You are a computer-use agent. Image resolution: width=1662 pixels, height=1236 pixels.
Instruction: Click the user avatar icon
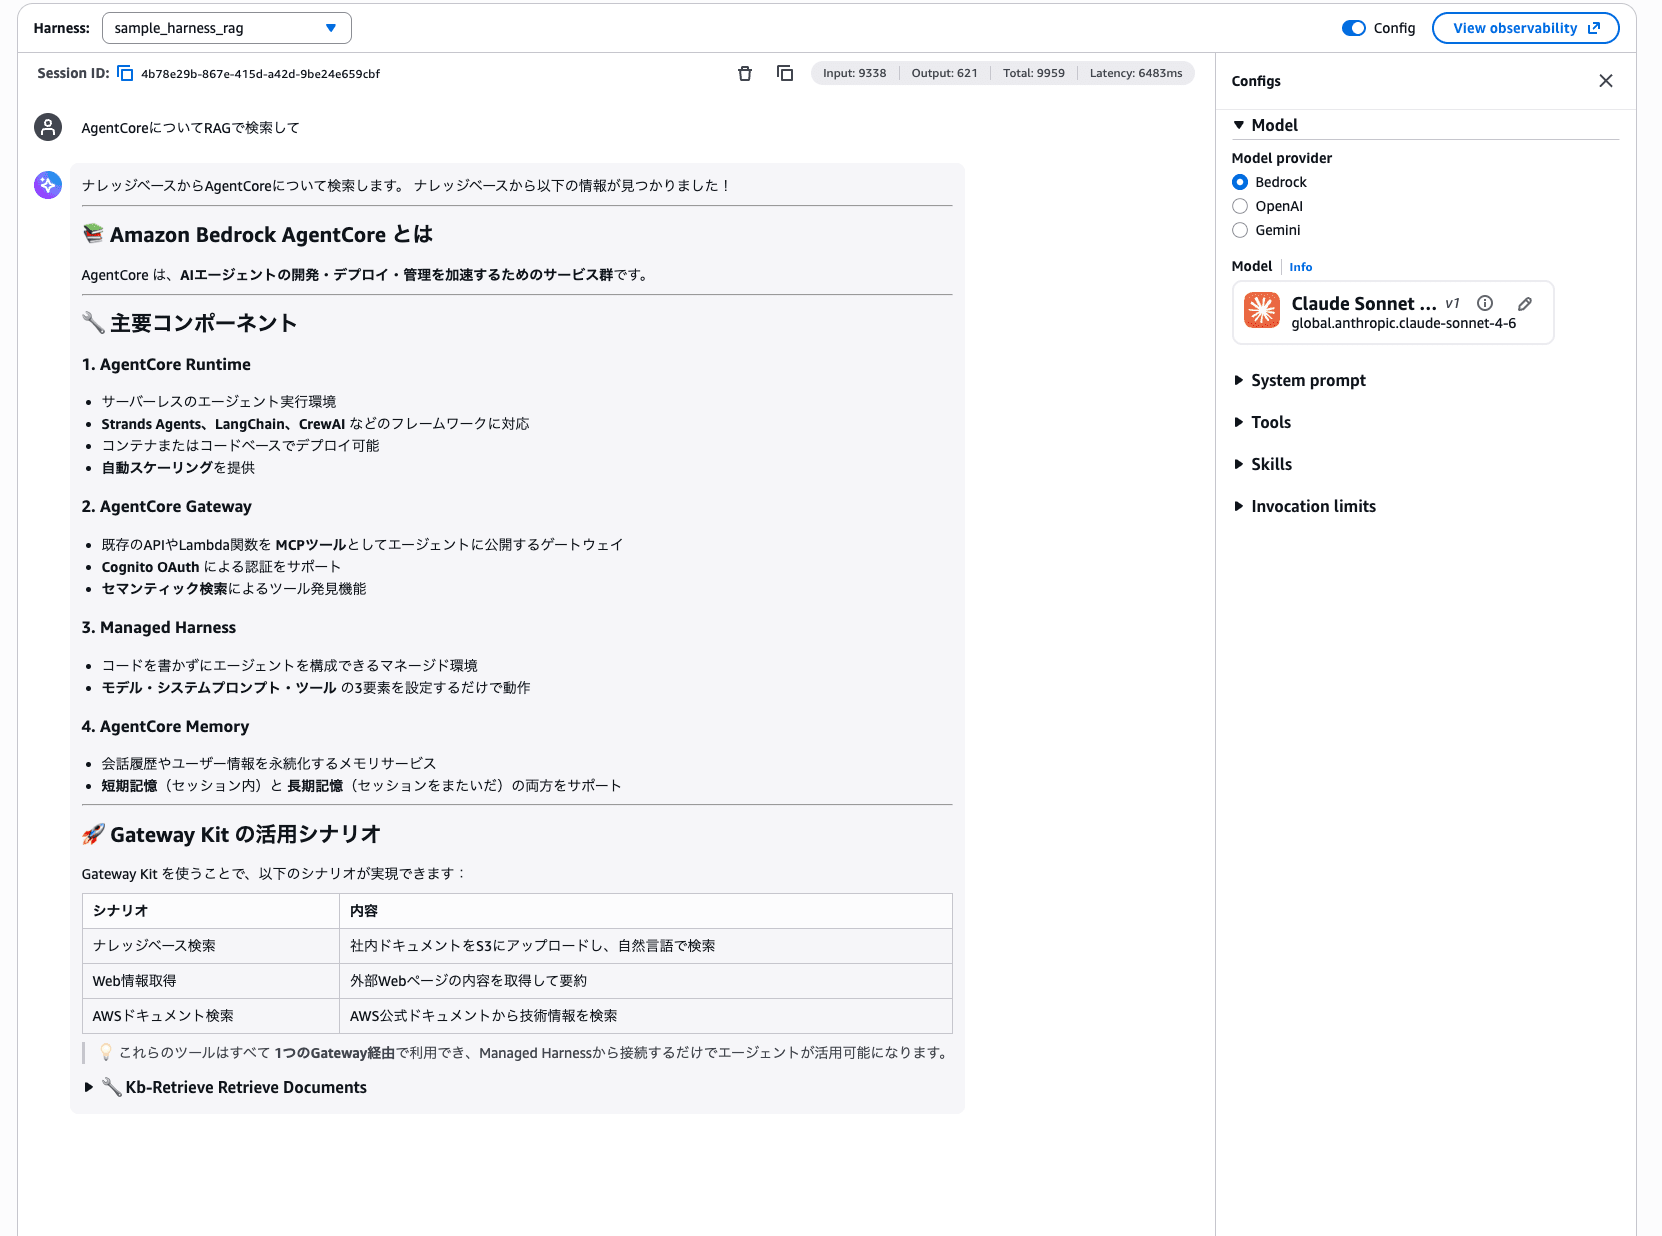[x=48, y=127]
